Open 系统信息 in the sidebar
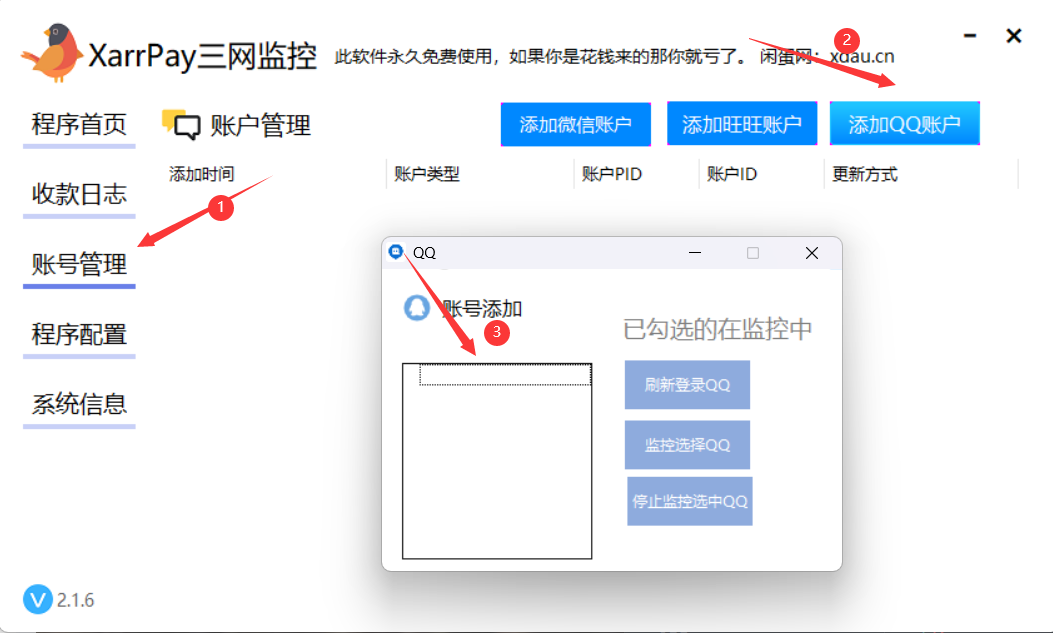 78,403
